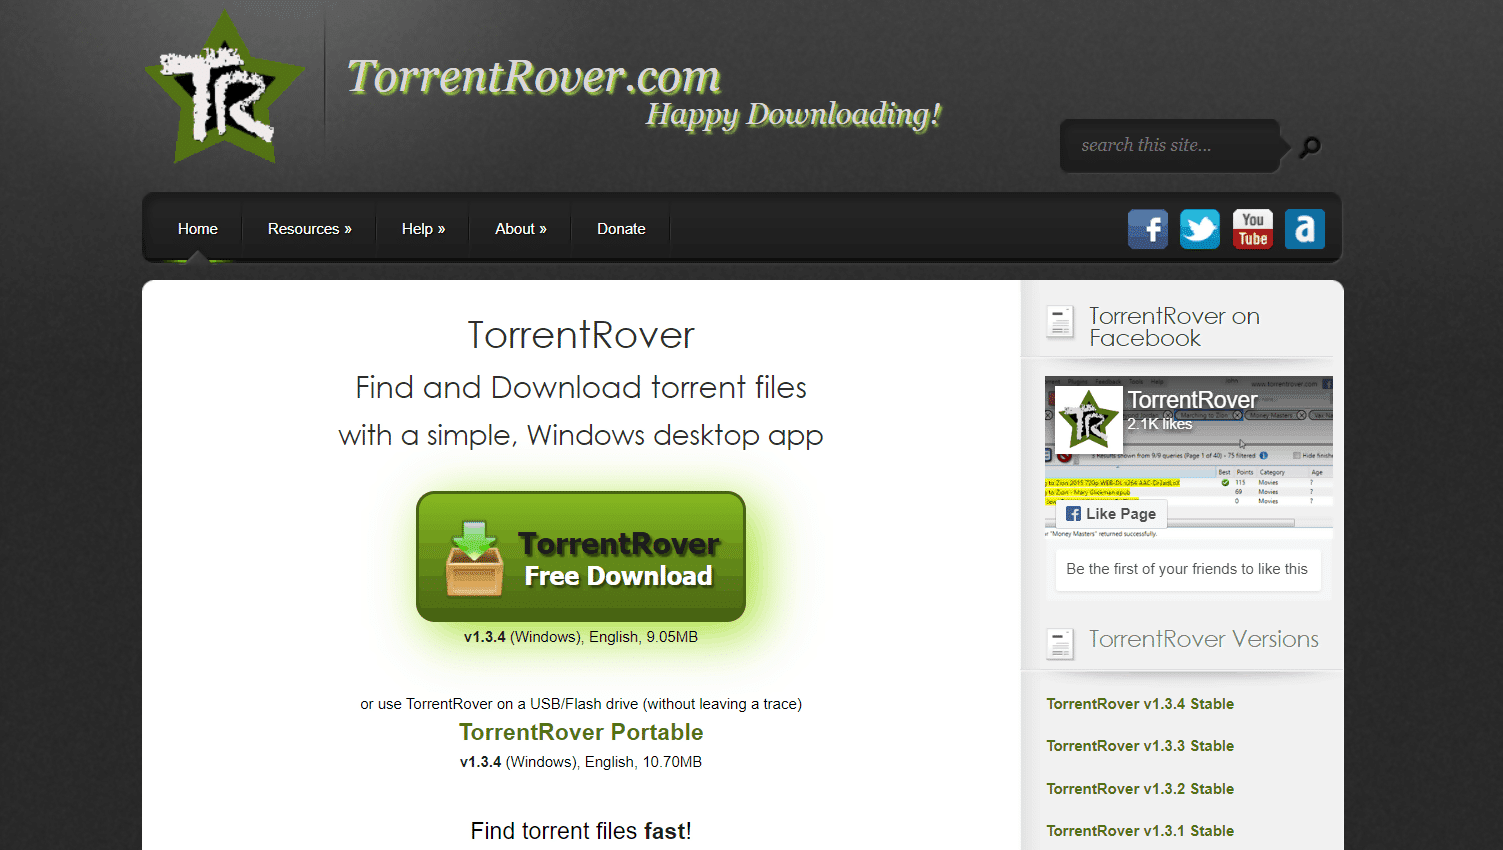
Task: Click the document icon beside TorrentRover Versions
Action: [1060, 644]
